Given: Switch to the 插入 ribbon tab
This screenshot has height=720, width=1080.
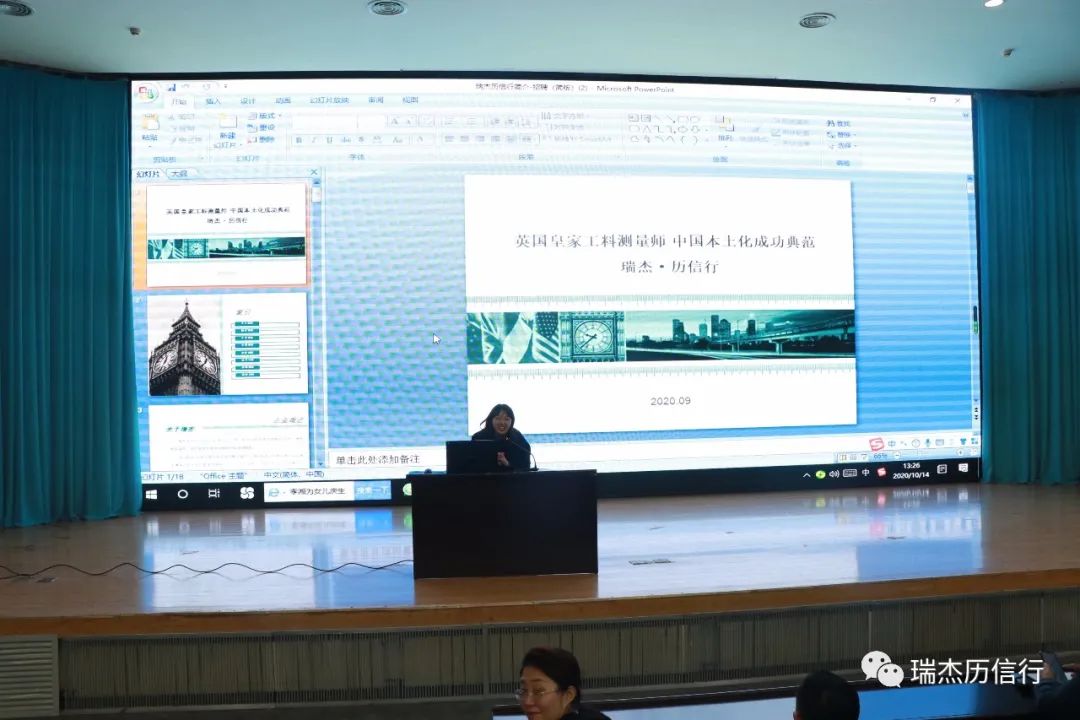Looking at the screenshot, I should coord(213,101).
